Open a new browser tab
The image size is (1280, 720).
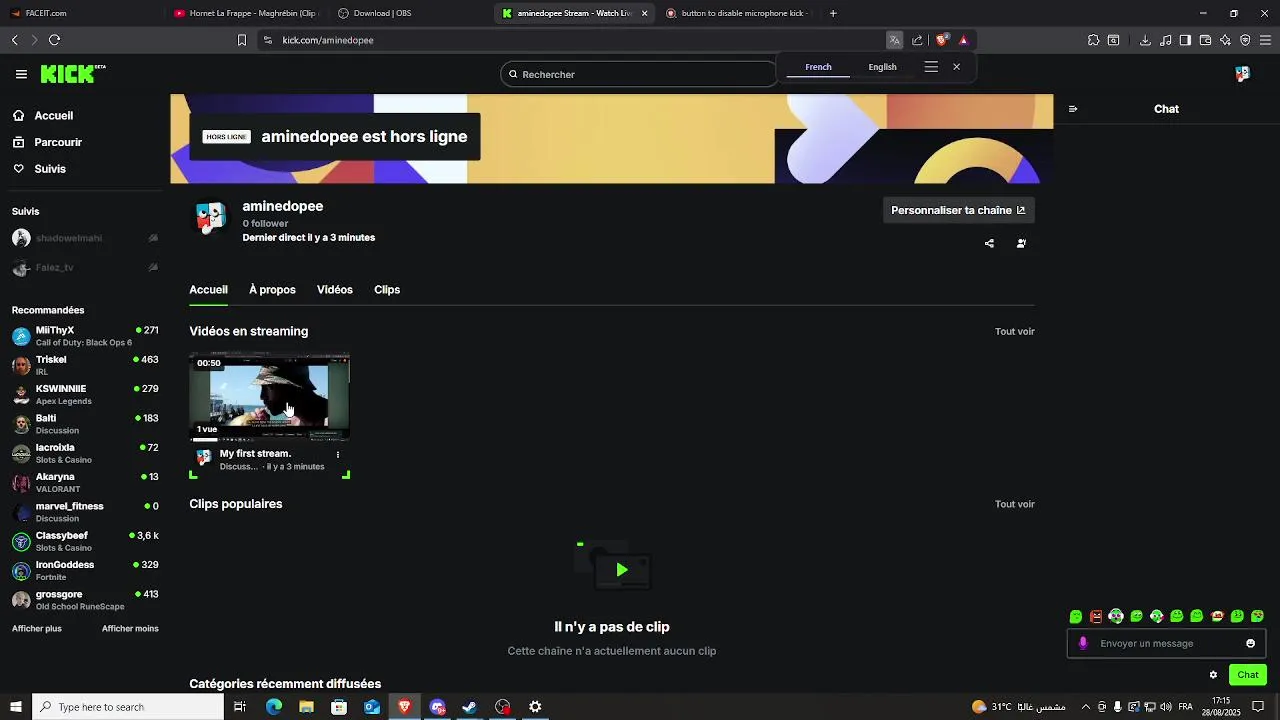click(x=833, y=13)
